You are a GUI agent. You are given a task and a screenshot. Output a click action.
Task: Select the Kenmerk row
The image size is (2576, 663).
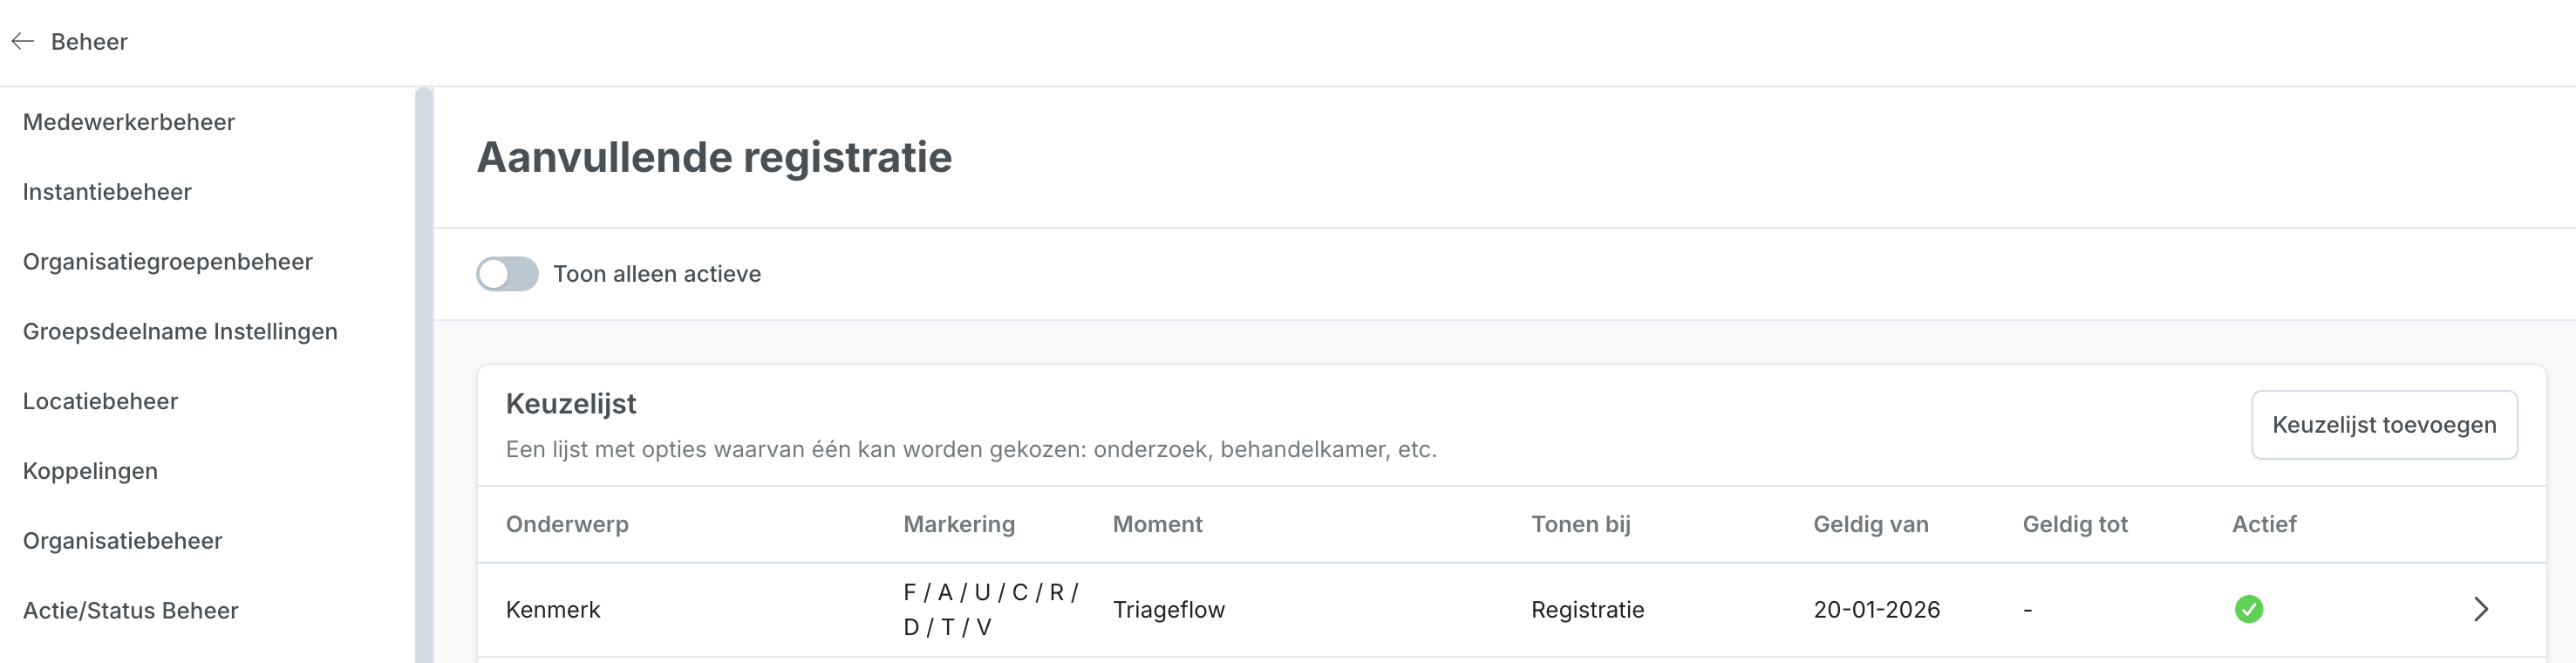(x=1511, y=610)
